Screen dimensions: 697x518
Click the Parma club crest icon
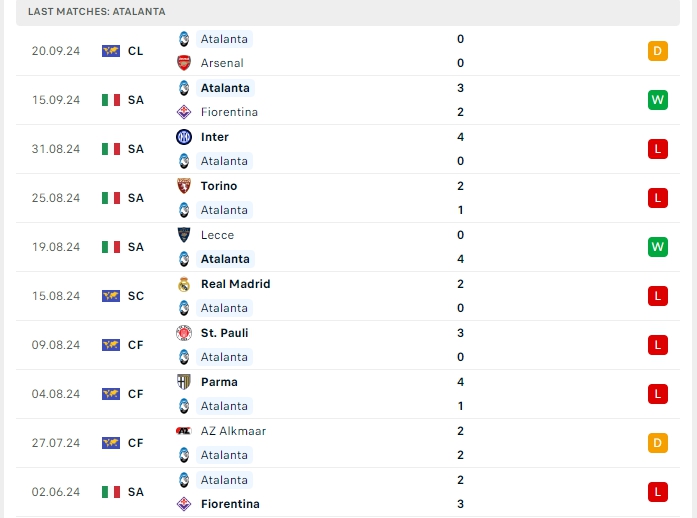pos(184,382)
